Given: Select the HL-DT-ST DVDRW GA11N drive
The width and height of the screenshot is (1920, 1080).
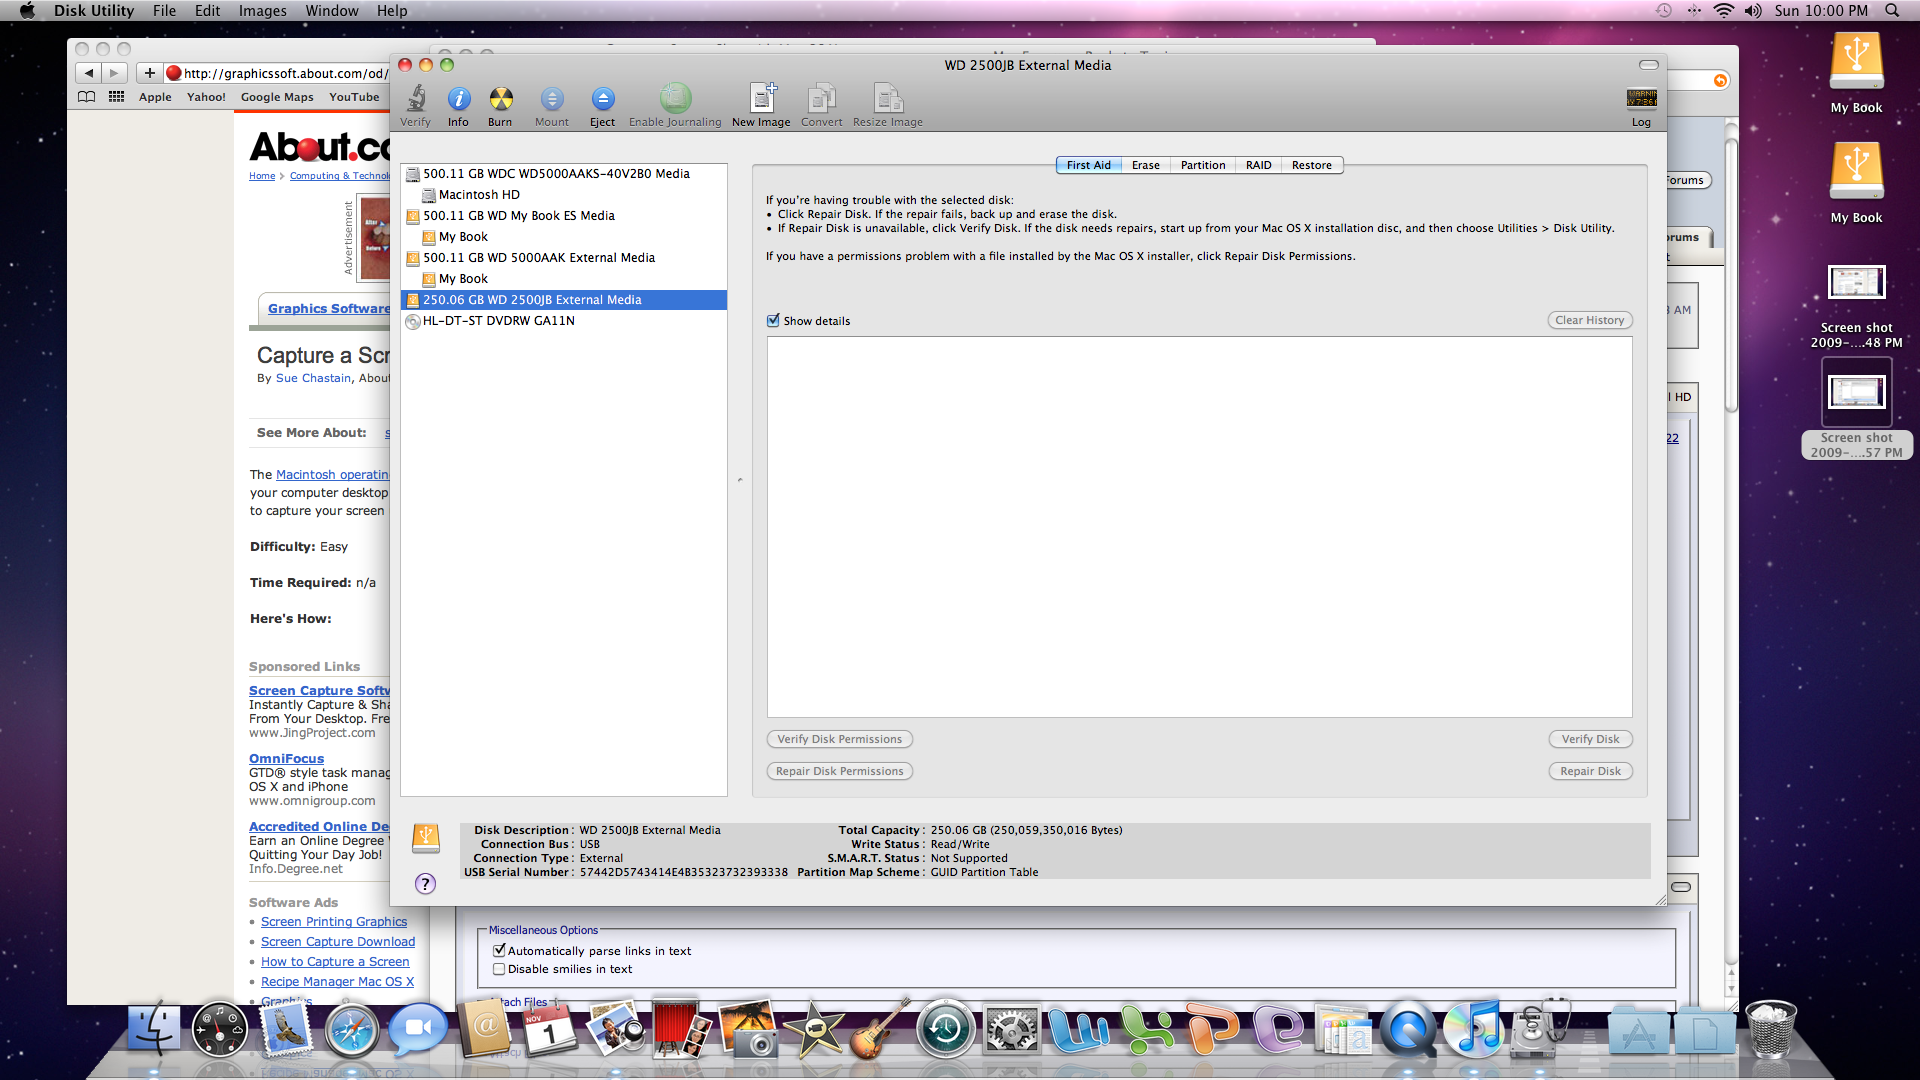Looking at the screenshot, I should click(x=564, y=321).
